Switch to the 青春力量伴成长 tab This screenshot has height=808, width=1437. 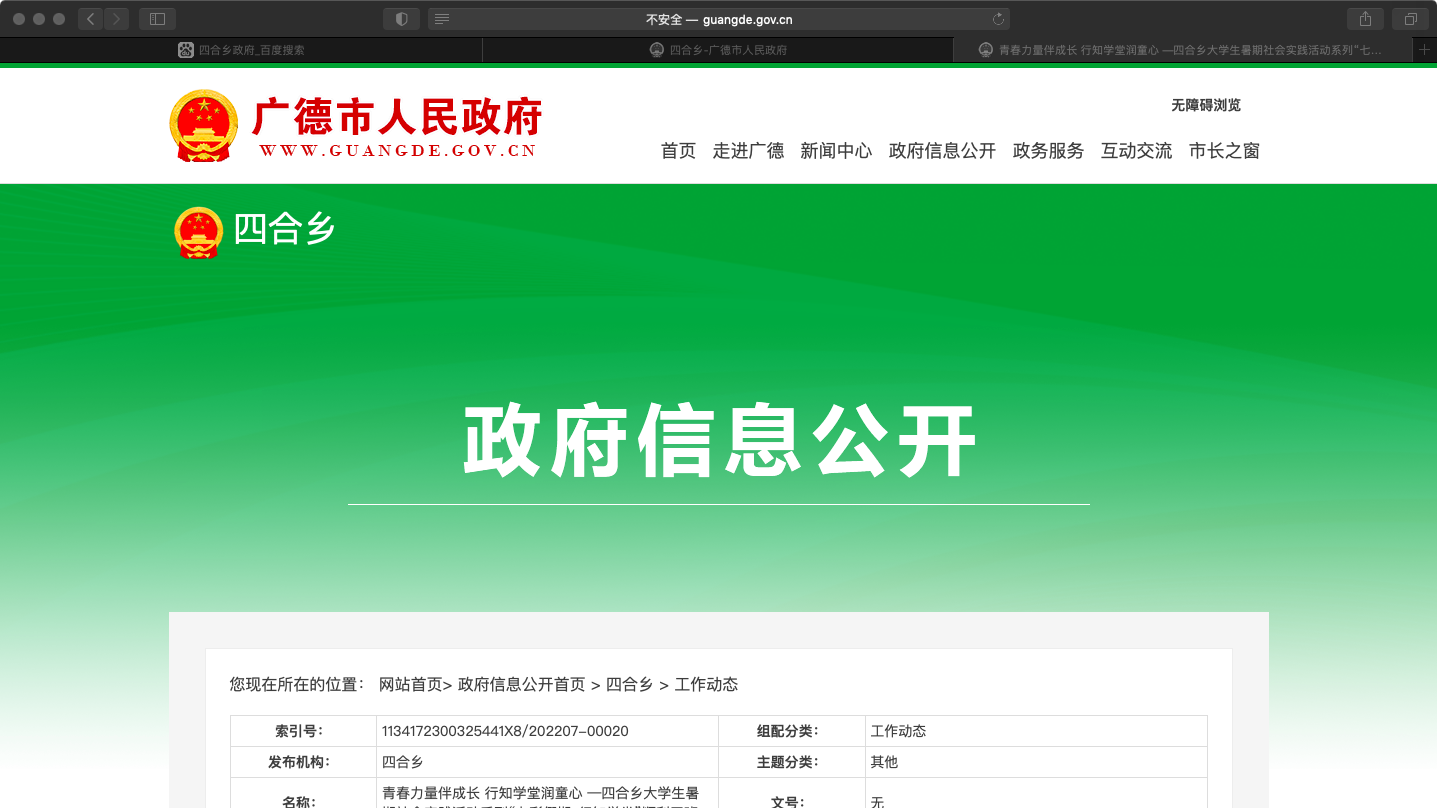pos(1180,49)
